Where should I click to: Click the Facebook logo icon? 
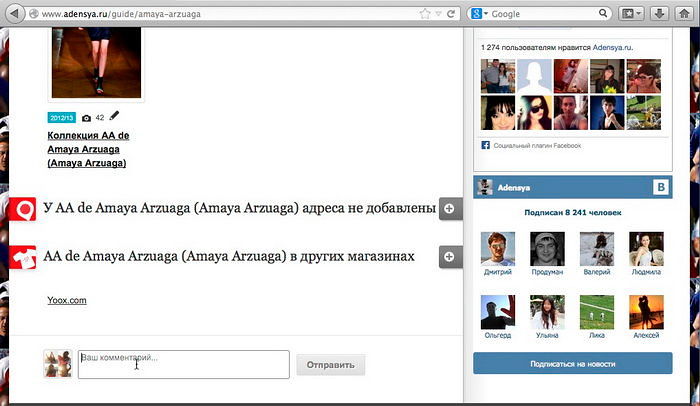pyautogui.click(x=485, y=145)
